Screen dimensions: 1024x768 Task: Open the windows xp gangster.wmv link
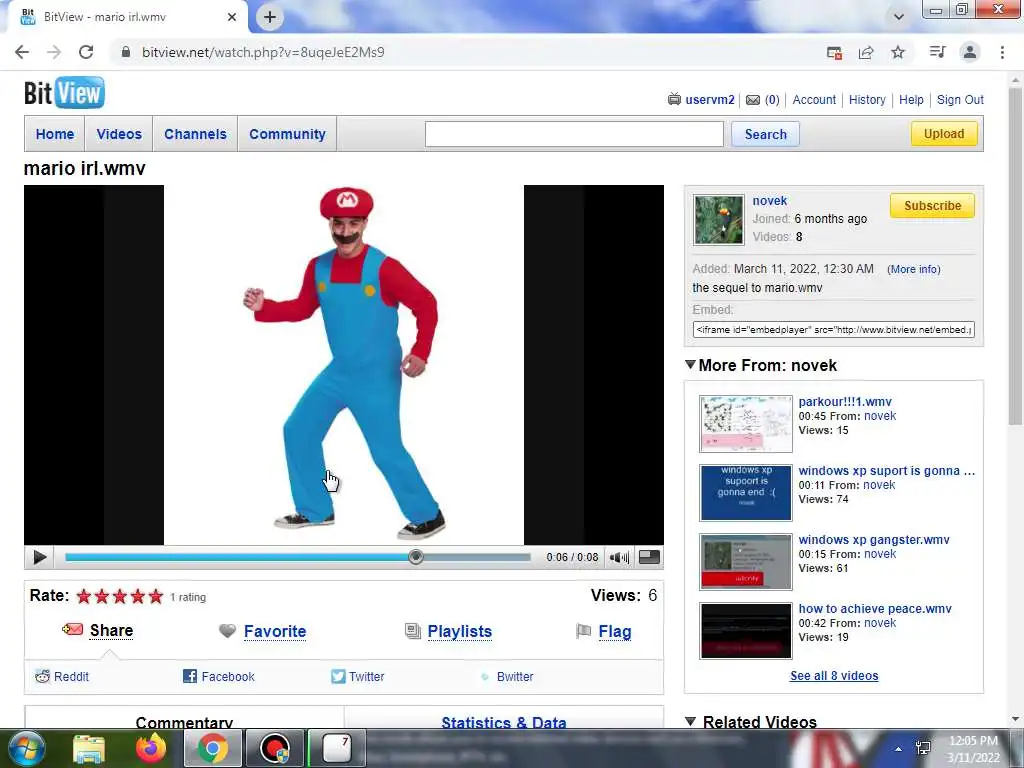874,540
